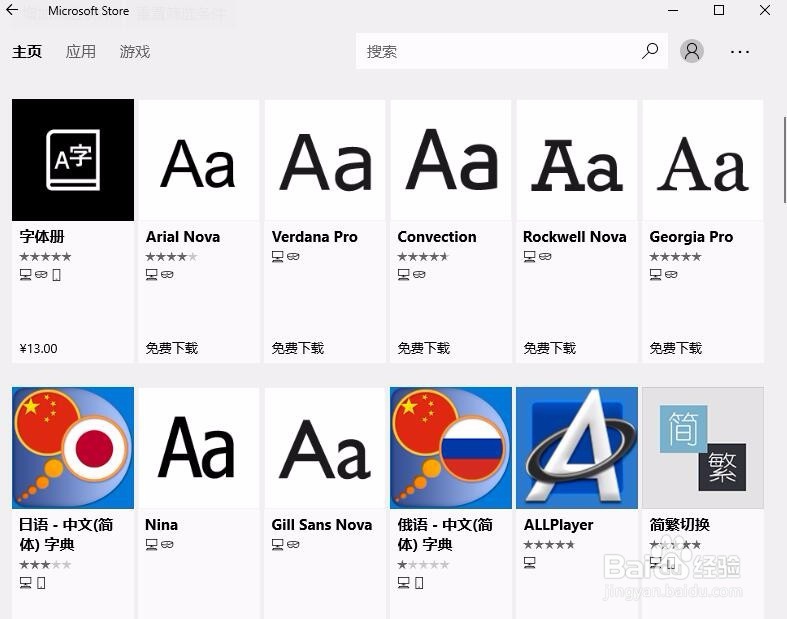
Task: Click the 免费下载 link under Verdana Pro
Action: coord(298,348)
